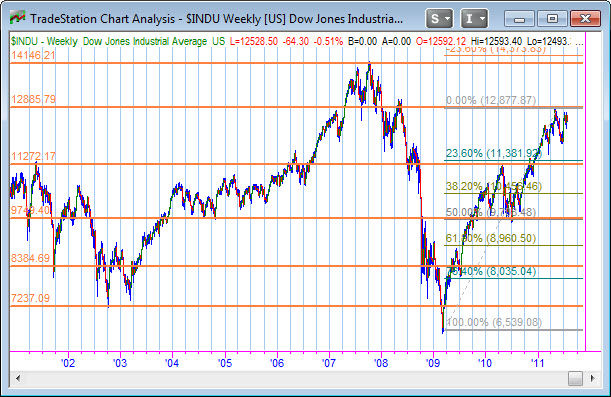The image size is (611, 397).
Task: Click the $INDU - Weekly status text
Action: [44, 41]
